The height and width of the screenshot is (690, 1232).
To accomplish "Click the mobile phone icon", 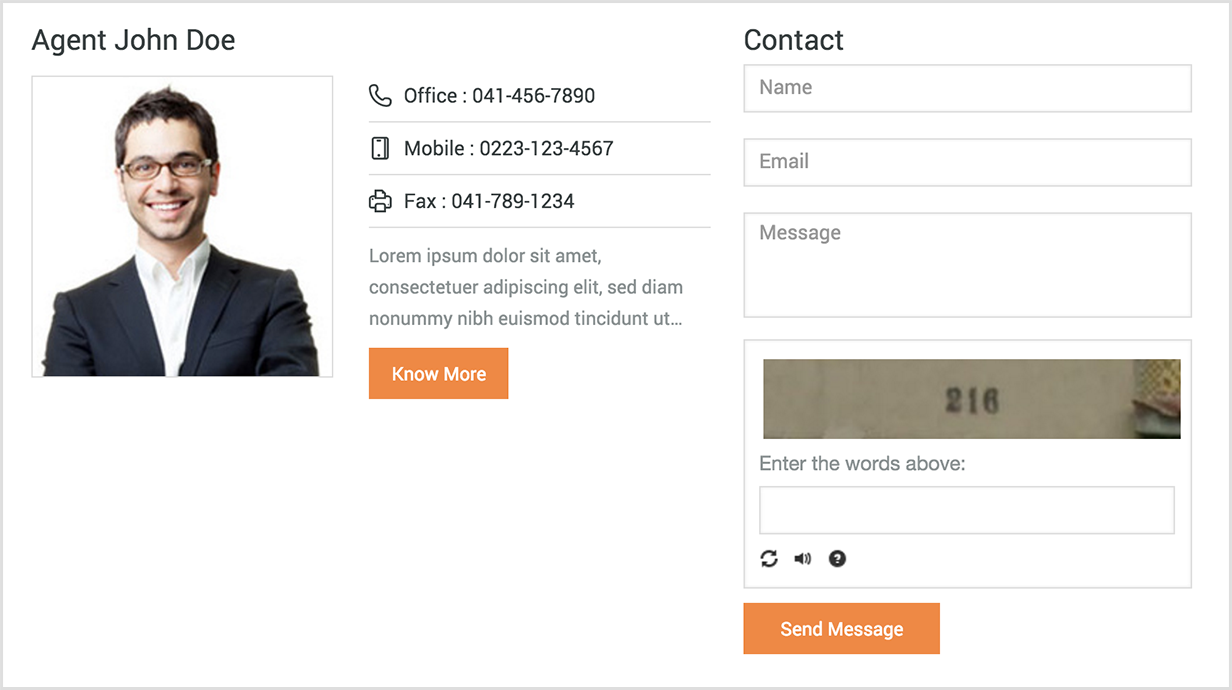I will 380,148.
